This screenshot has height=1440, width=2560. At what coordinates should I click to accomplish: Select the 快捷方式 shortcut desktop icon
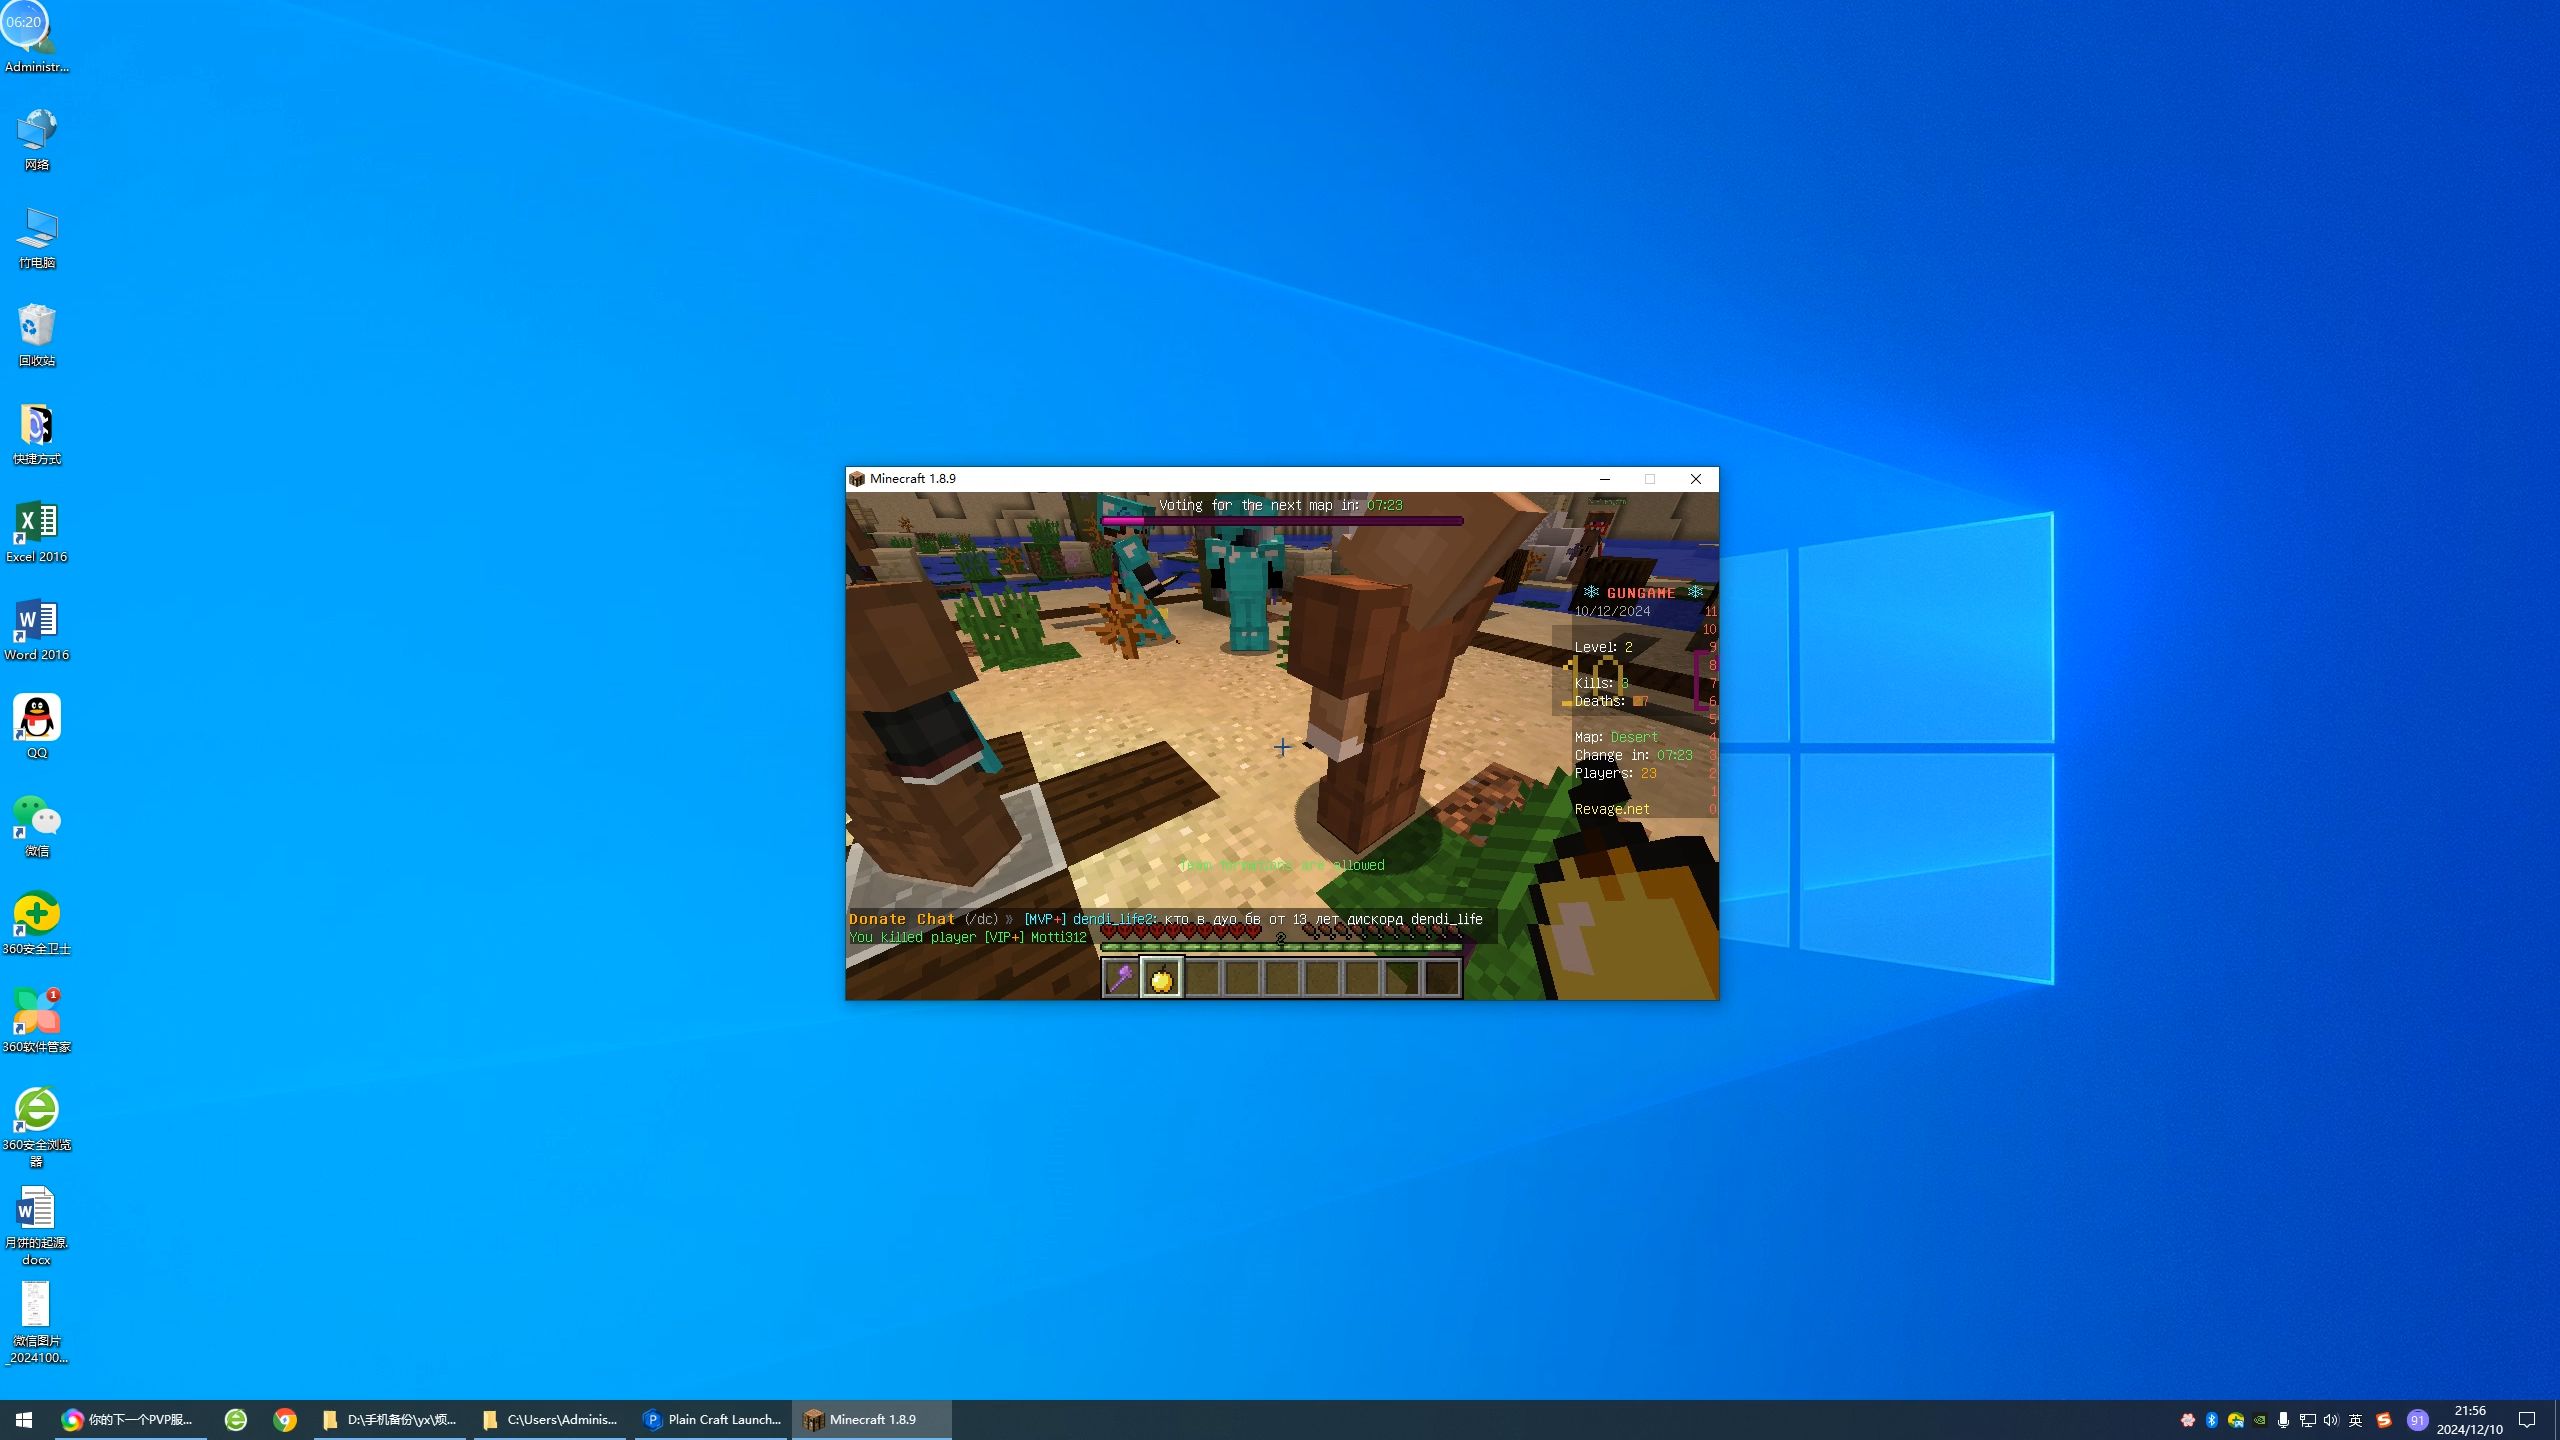click(37, 434)
